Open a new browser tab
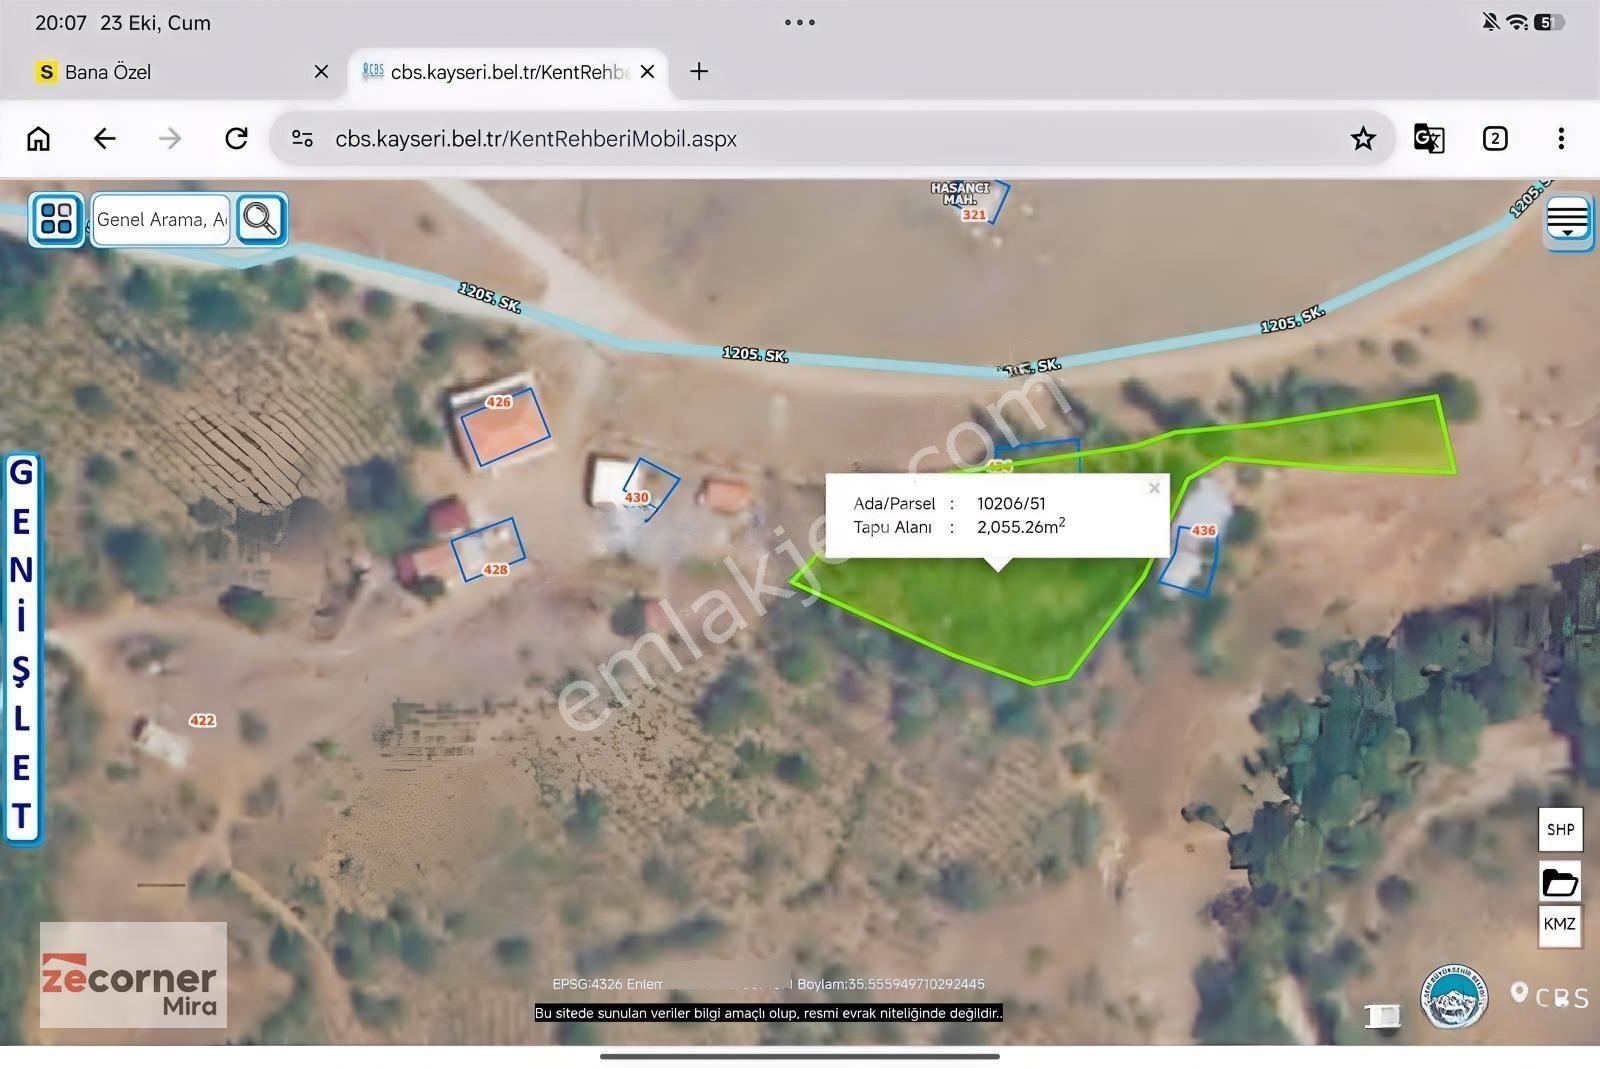The width and height of the screenshot is (1600, 1068). coord(699,71)
